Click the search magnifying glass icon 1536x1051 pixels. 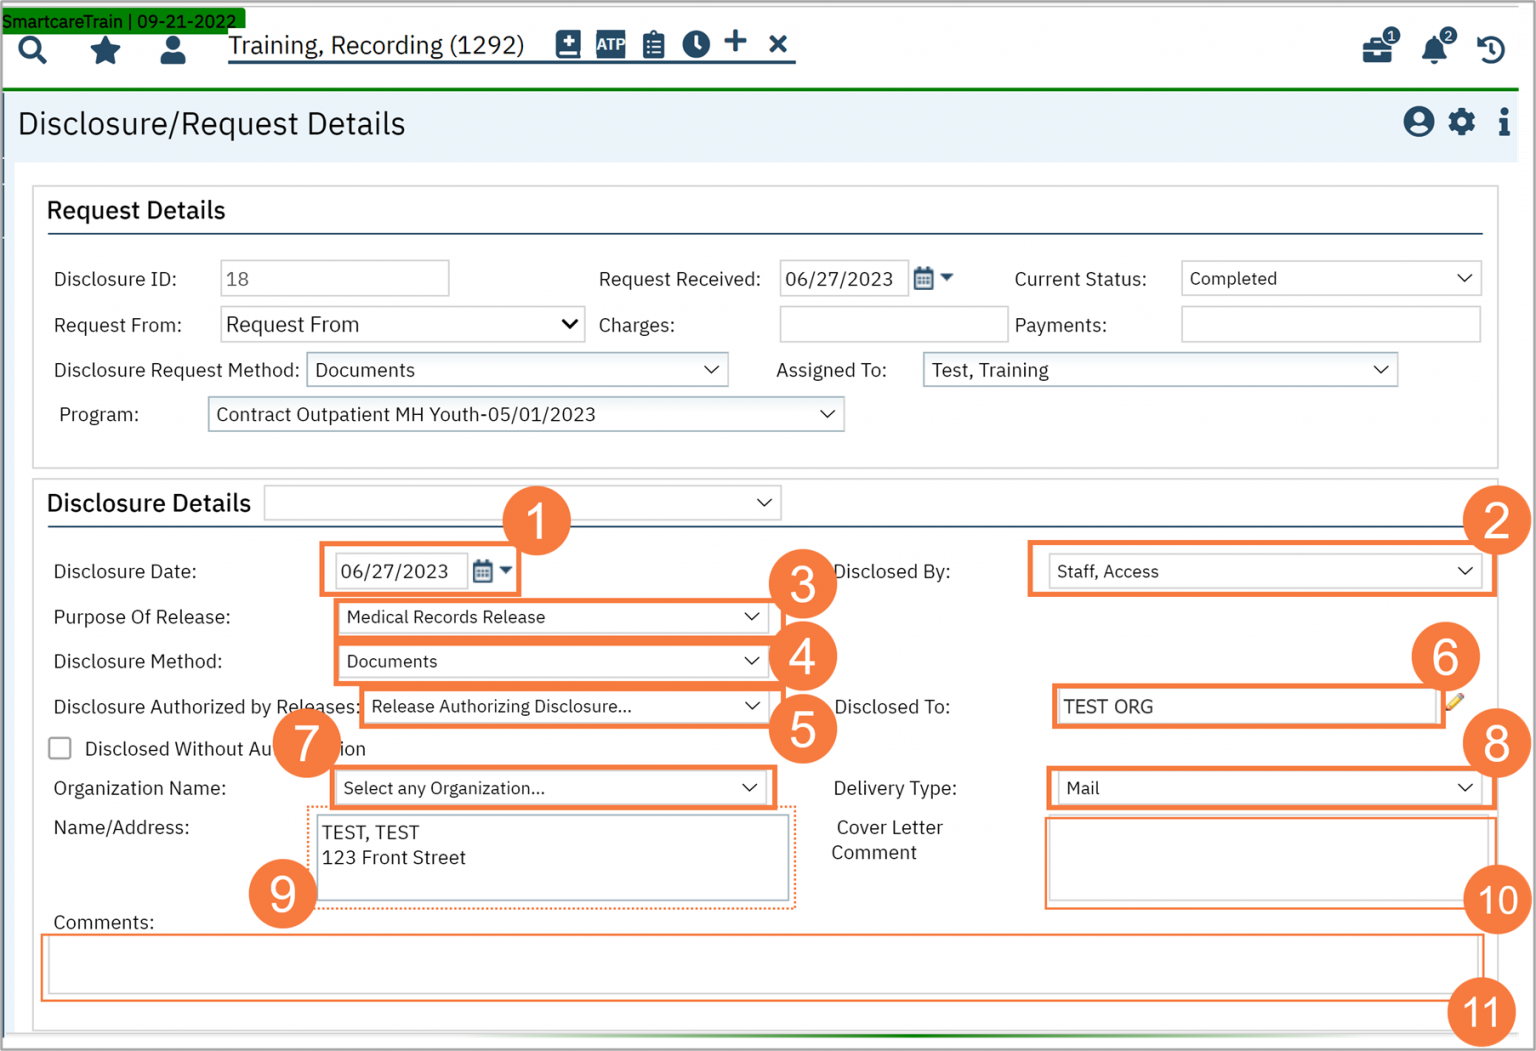pos(32,49)
